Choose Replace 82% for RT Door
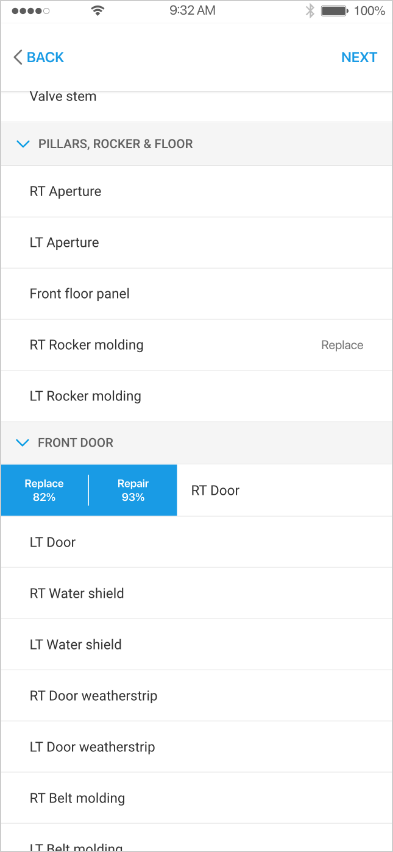Screen dimensions: 393x852 coord(44,490)
